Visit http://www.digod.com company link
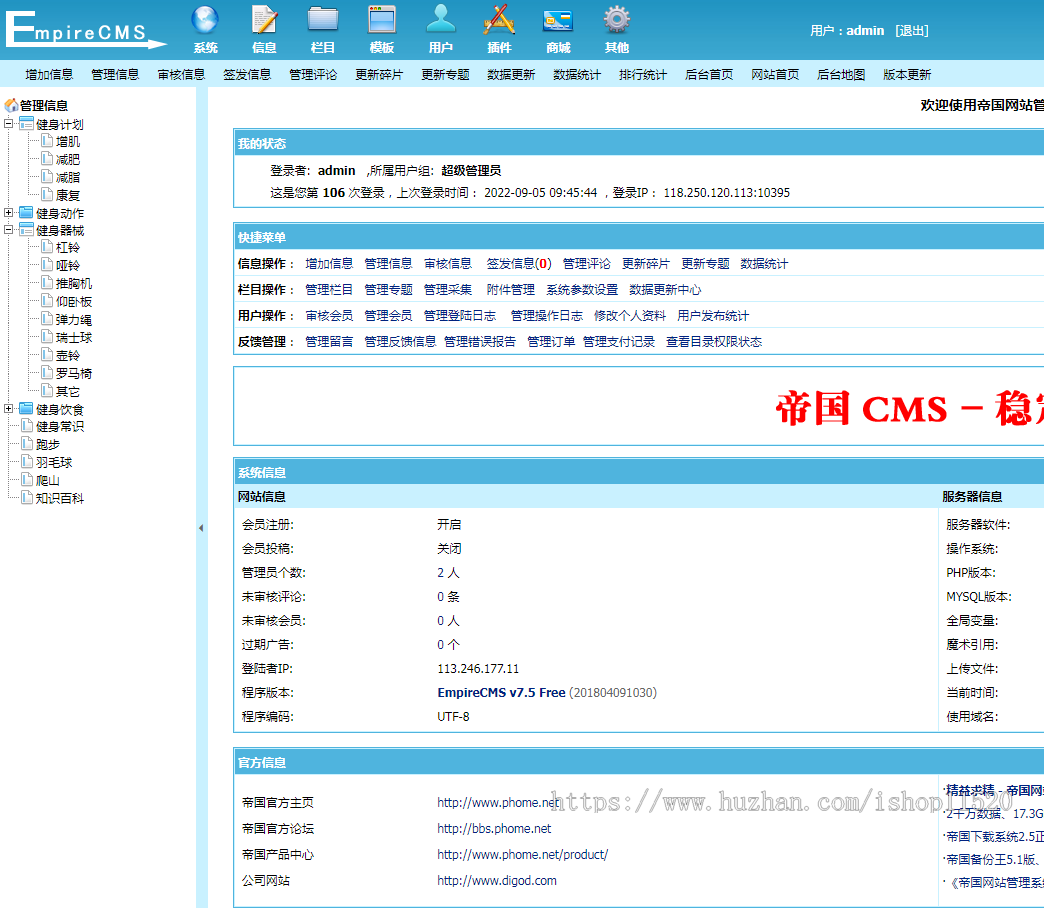Screen dimensions: 1044x908 [497, 881]
